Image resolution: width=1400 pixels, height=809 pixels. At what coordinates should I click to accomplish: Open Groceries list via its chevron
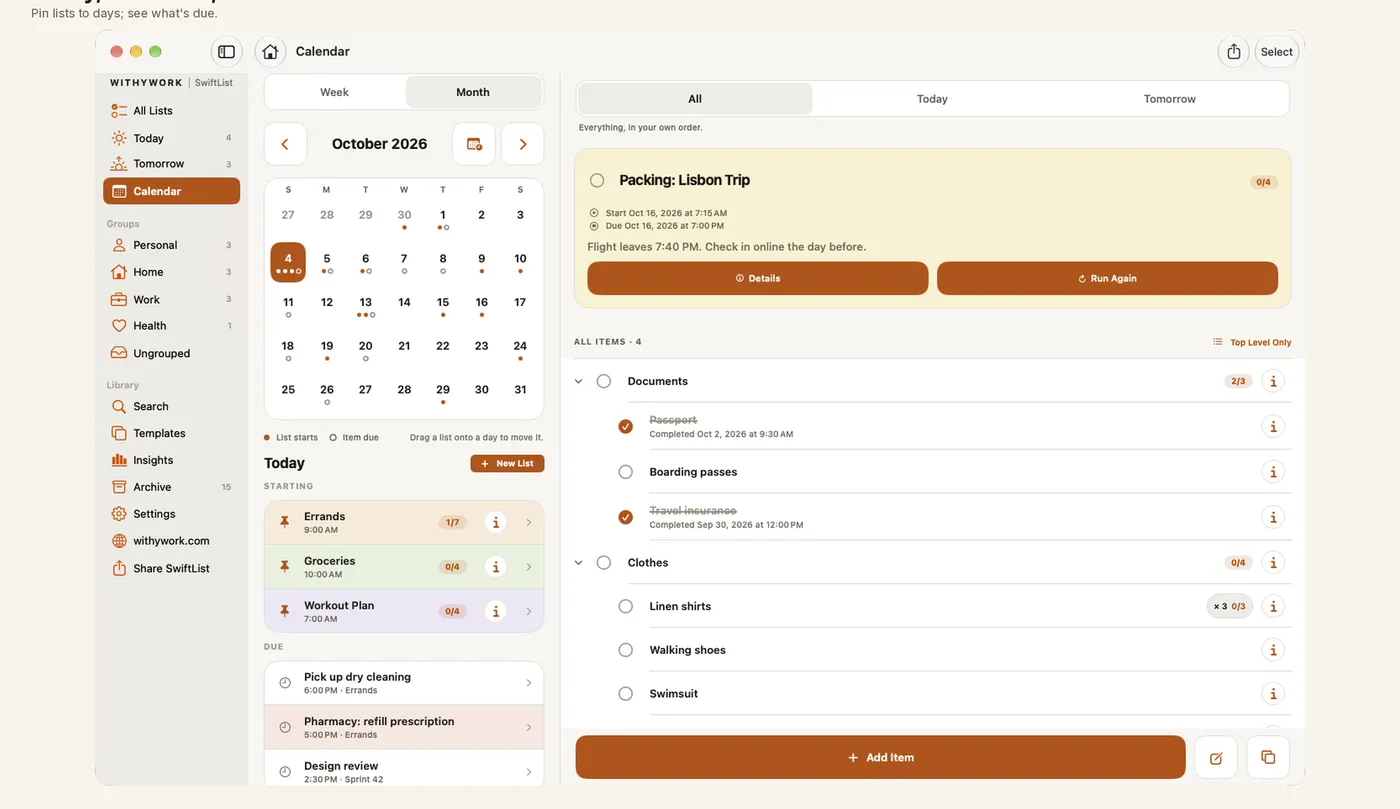tap(529, 567)
